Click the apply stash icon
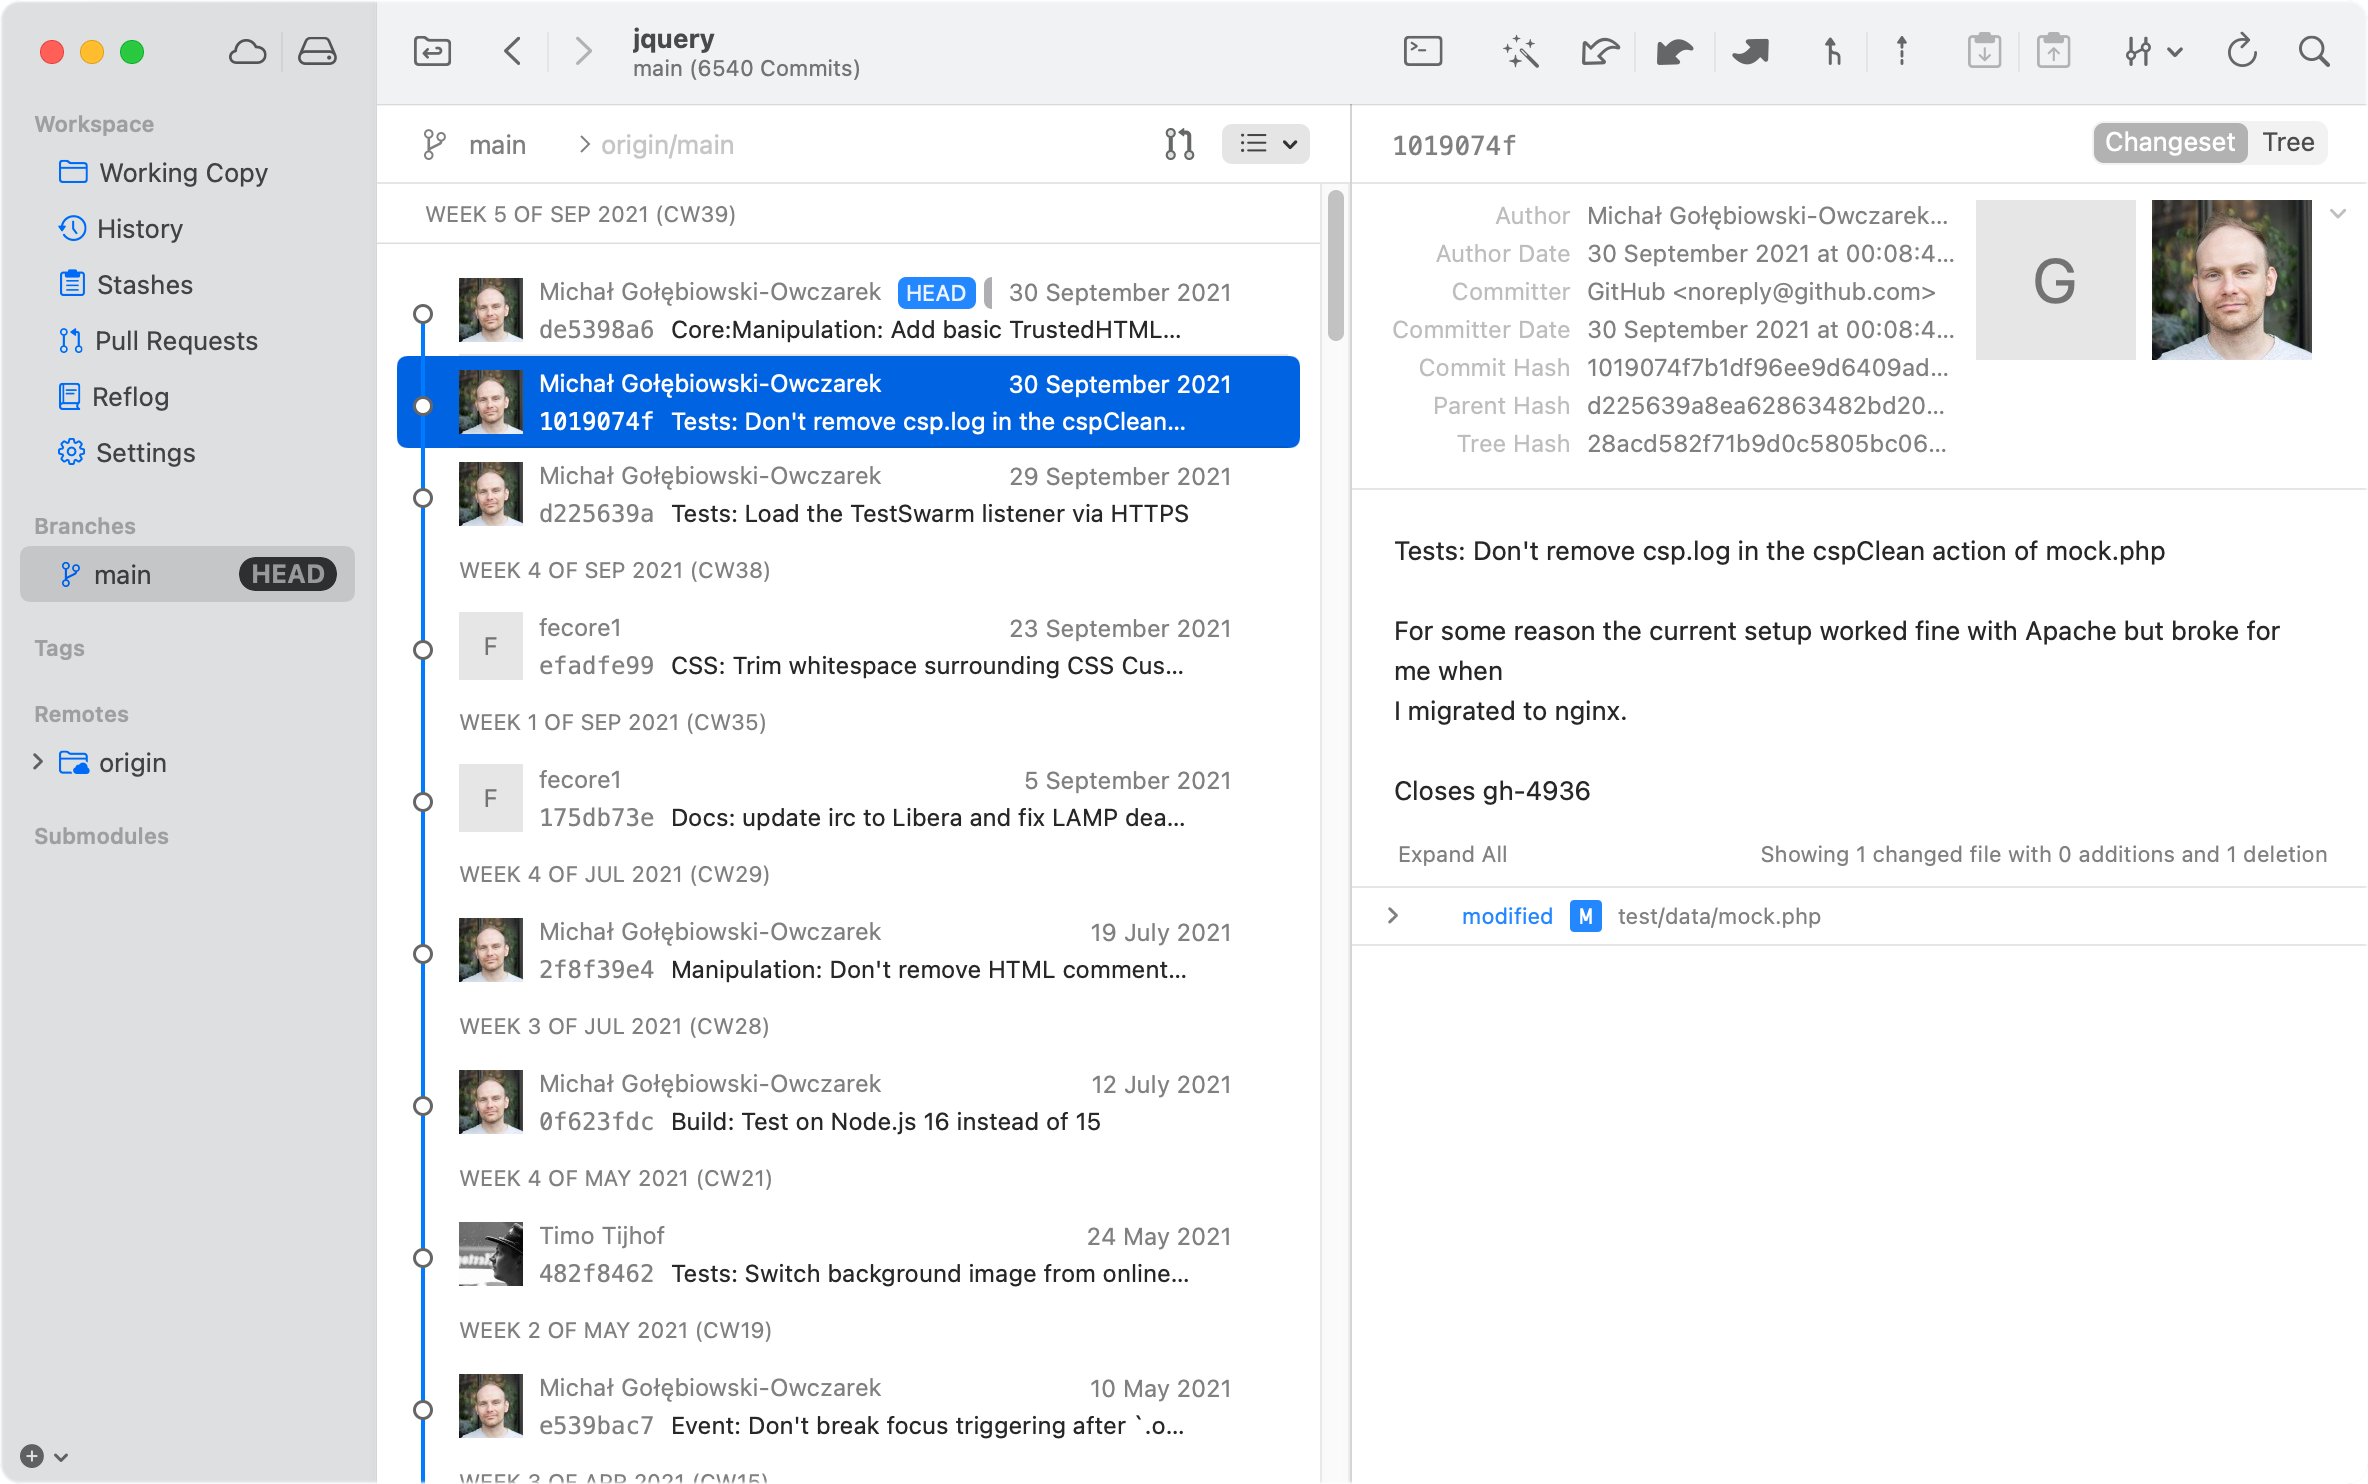This screenshot has height=1484, width=2368. tap(2053, 51)
